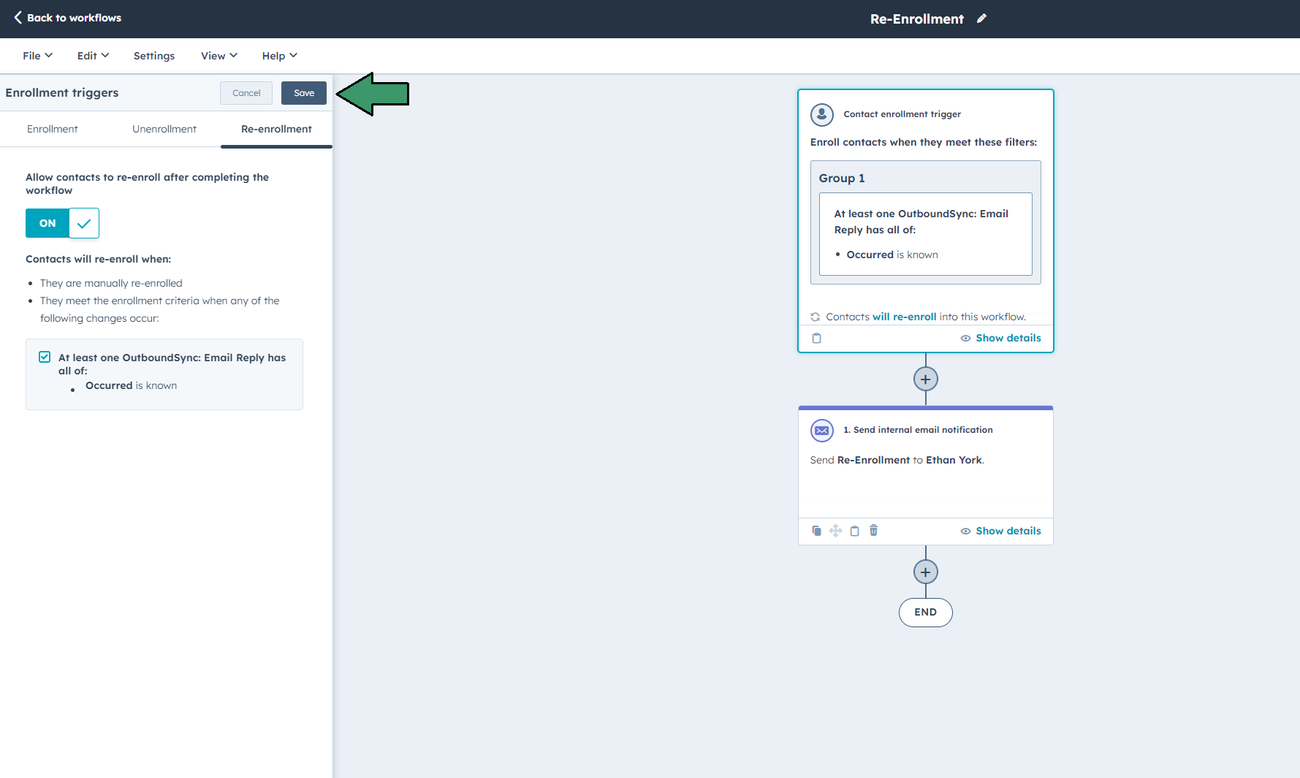Delete the email action via the trash icon

(x=873, y=530)
